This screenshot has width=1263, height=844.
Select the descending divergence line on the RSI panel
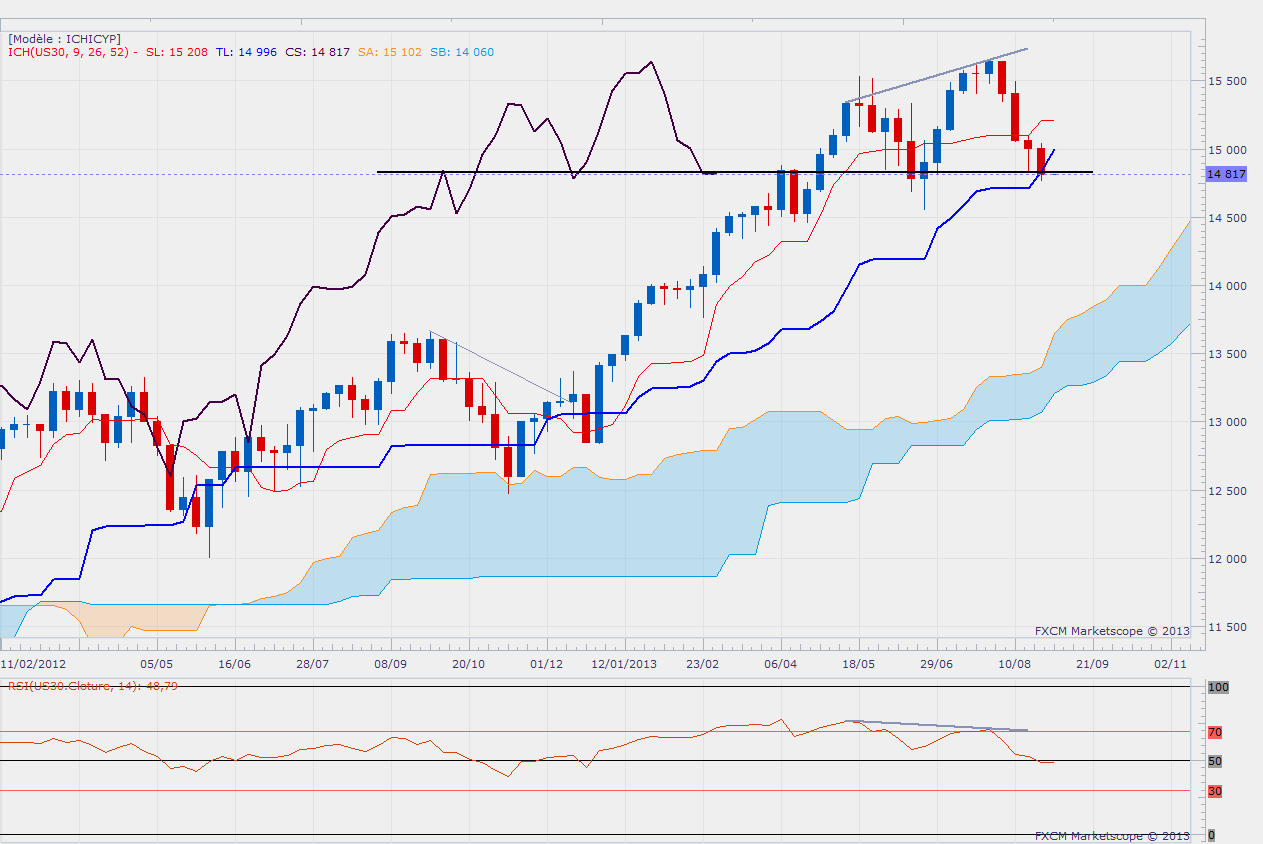click(936, 725)
